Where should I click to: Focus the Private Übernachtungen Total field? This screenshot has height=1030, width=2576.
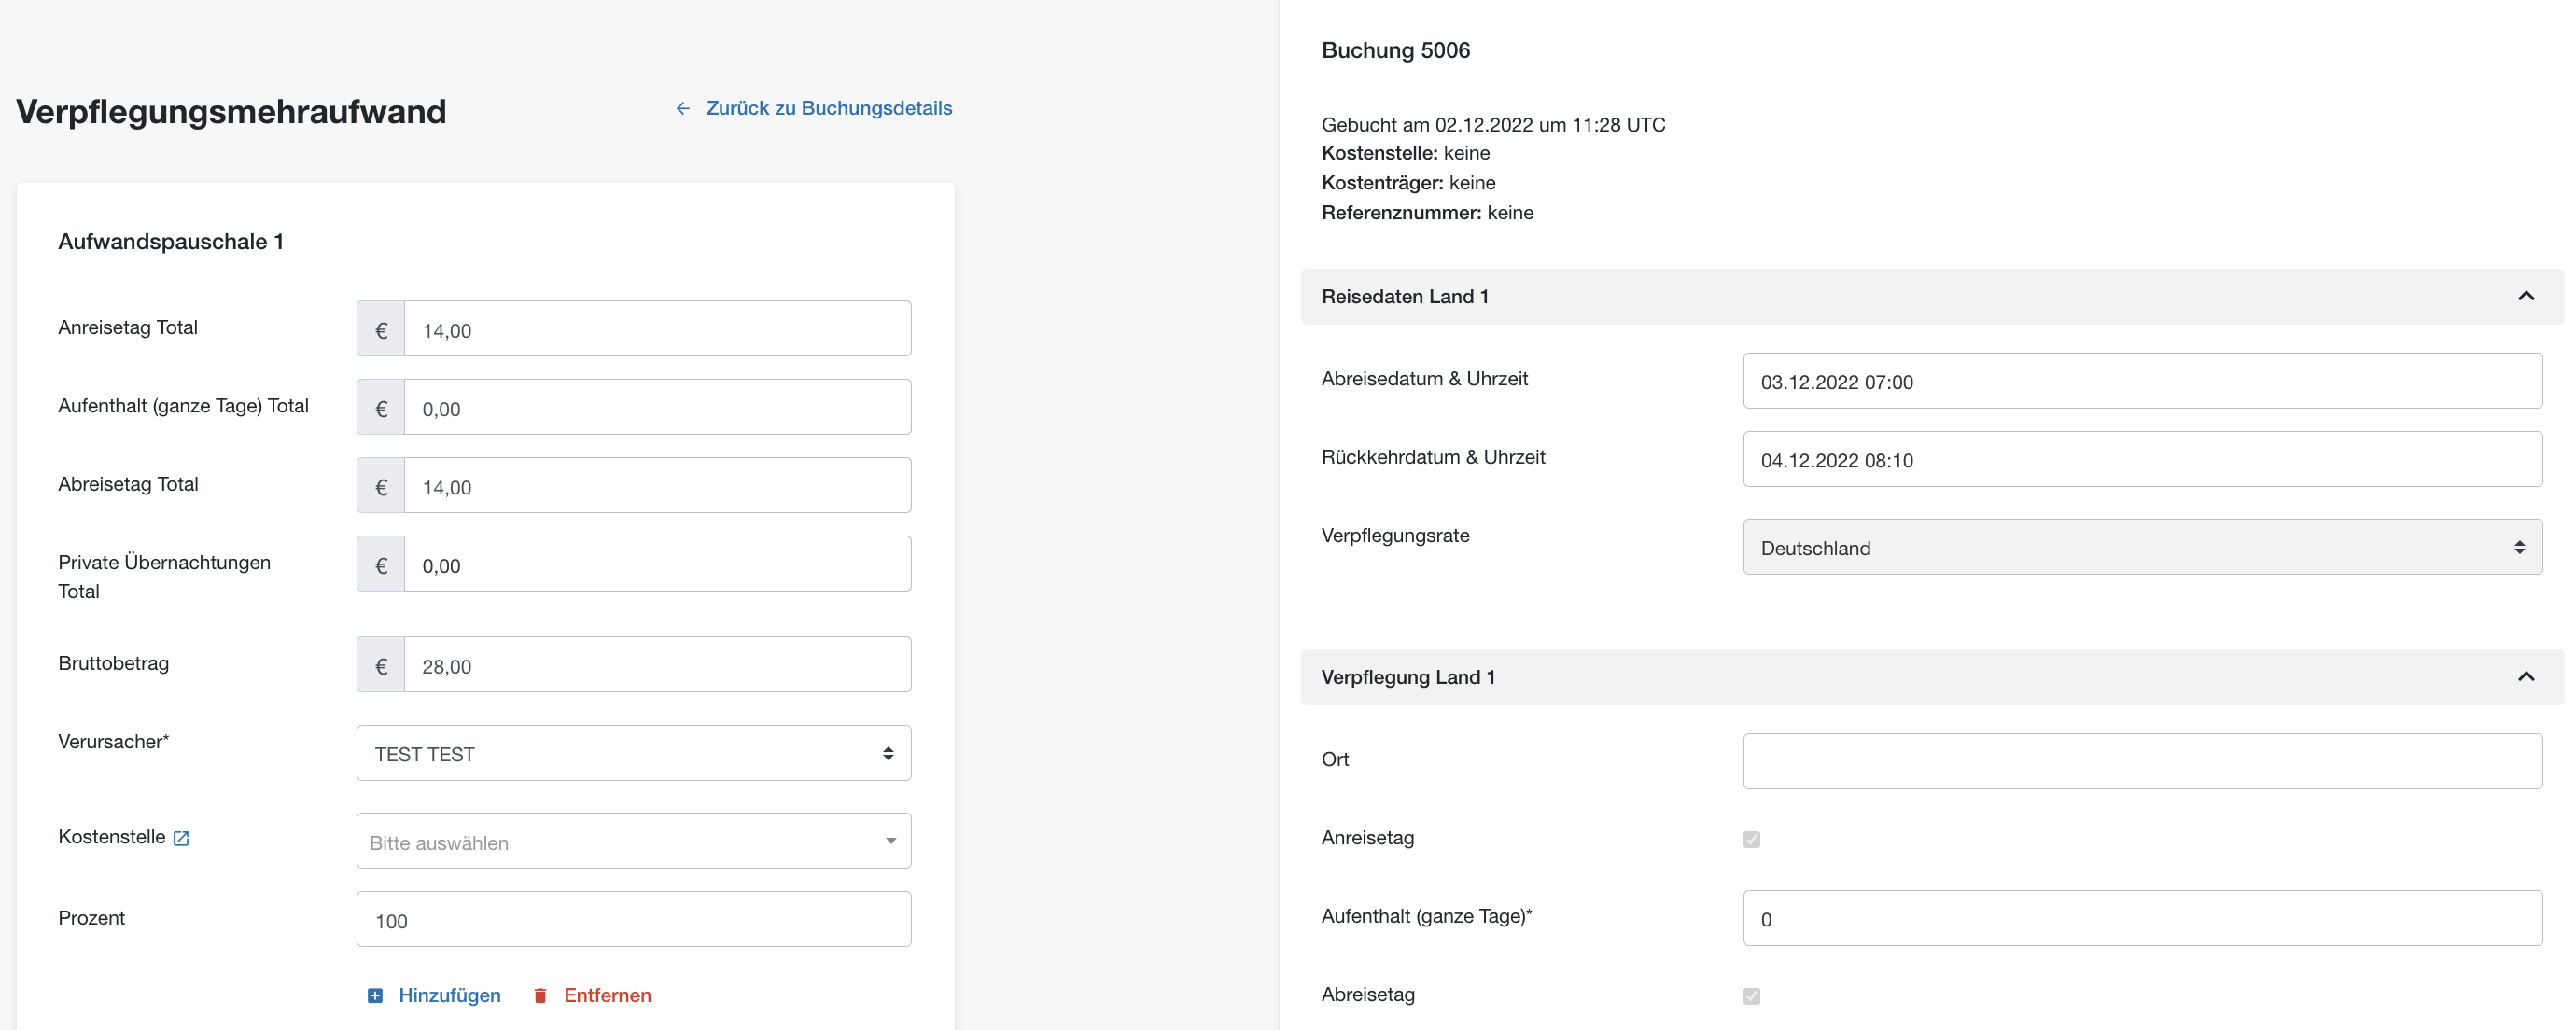click(x=658, y=564)
